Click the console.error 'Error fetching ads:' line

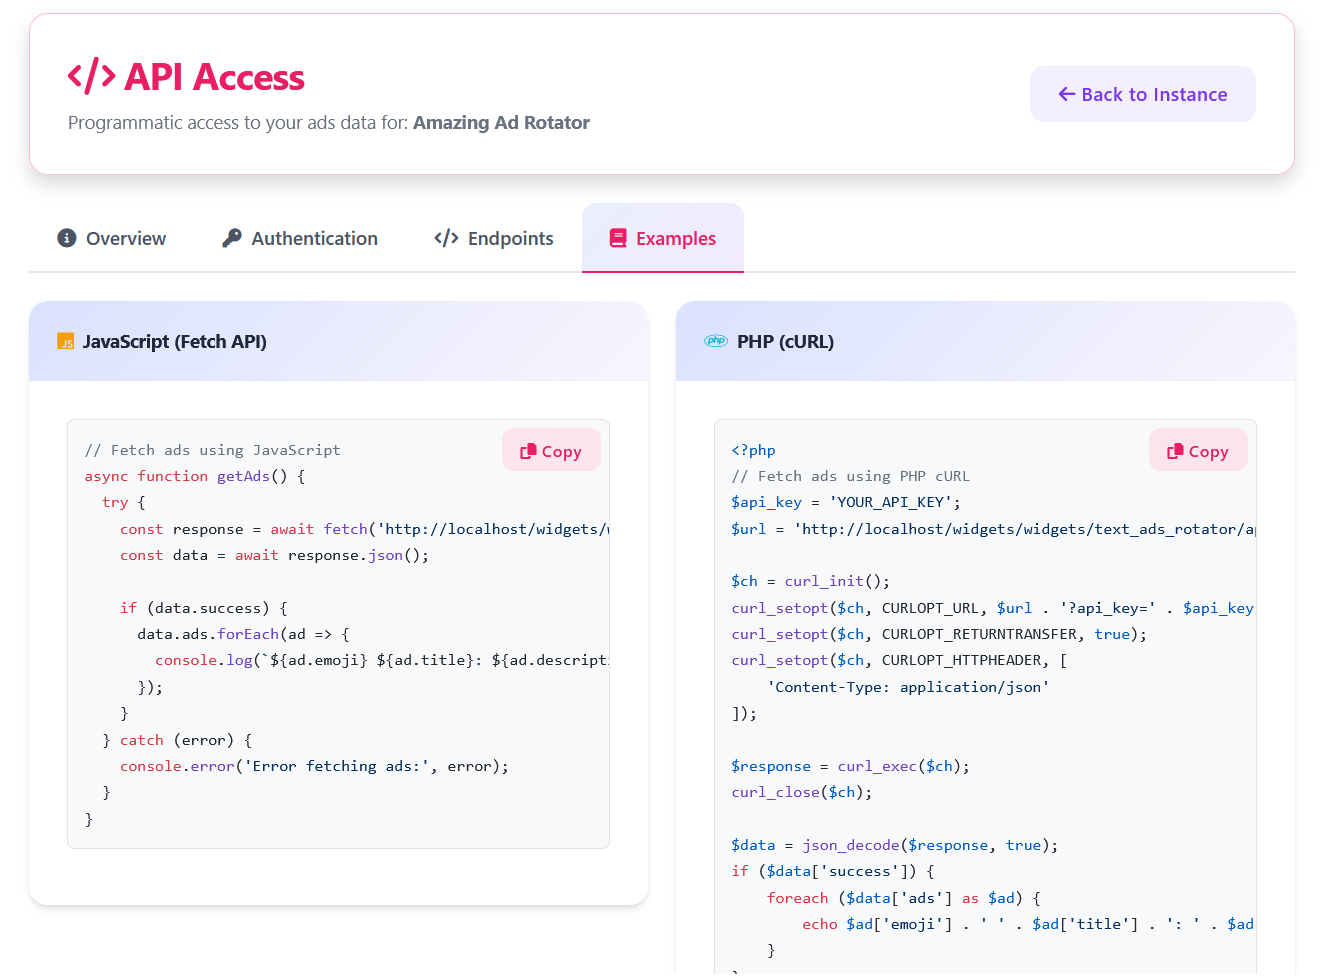tap(314, 766)
